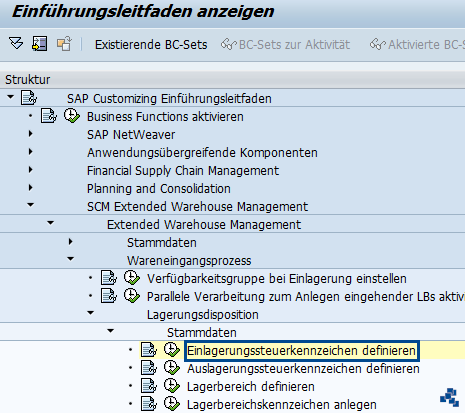Screen dimensions: 465x413
Task: Open Existierende BC-Sets
Action: (x=151, y=45)
